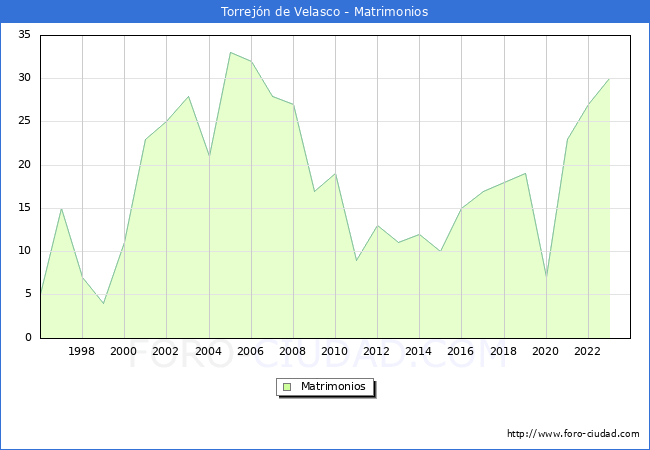Select the 2012 x-axis label
This screenshot has width=650, height=450.
[376, 351]
